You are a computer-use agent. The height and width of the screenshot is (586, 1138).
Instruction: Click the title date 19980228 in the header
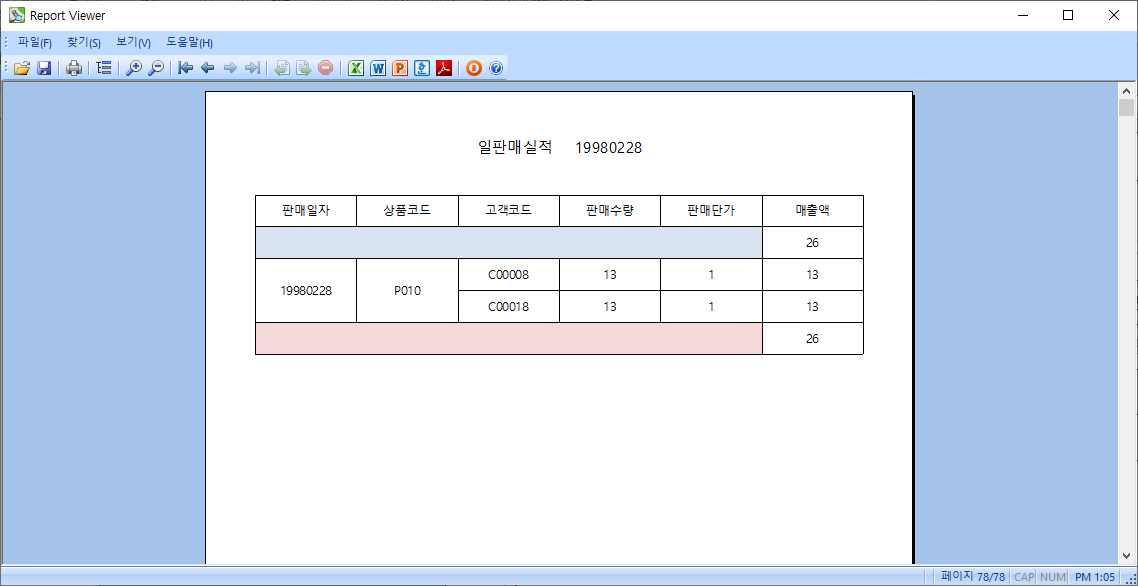tap(609, 148)
